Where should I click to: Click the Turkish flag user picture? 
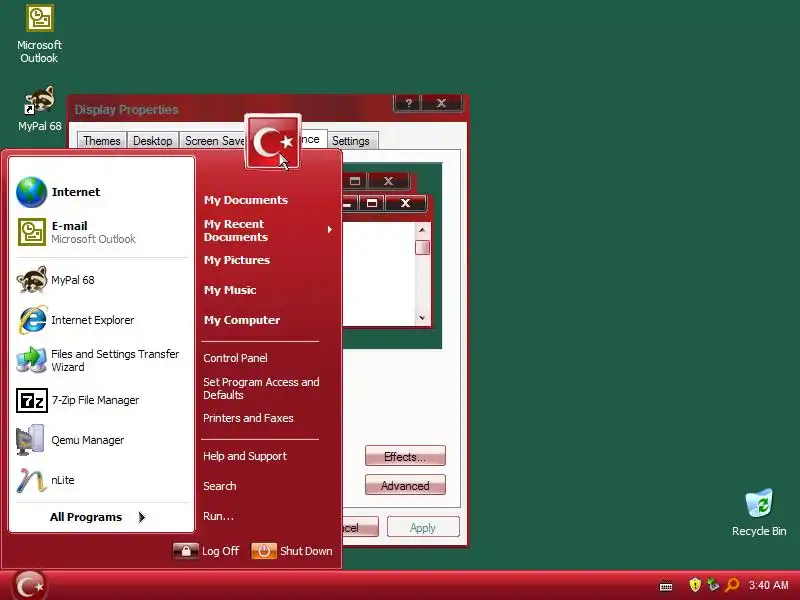pyautogui.click(x=272, y=142)
